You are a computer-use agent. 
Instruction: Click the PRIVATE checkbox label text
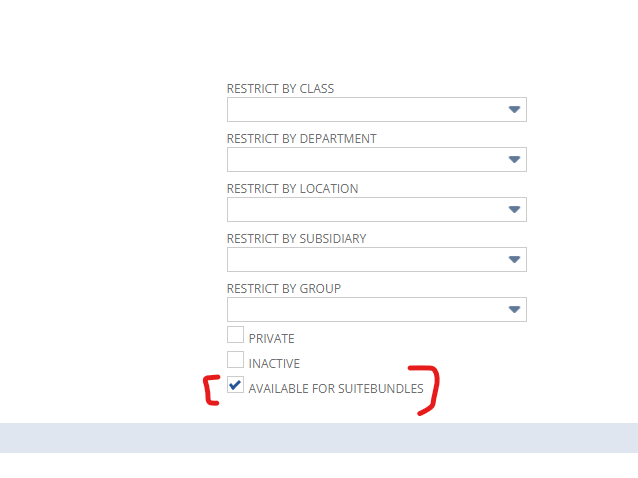point(271,339)
